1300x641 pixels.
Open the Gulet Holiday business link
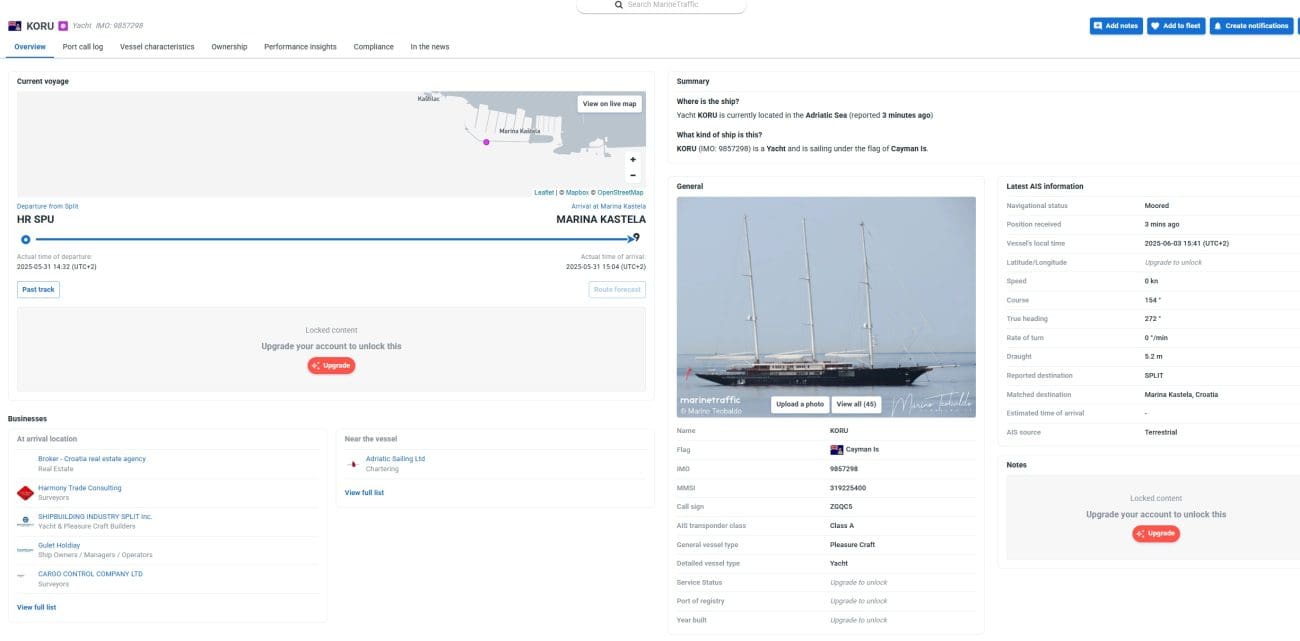(59, 545)
